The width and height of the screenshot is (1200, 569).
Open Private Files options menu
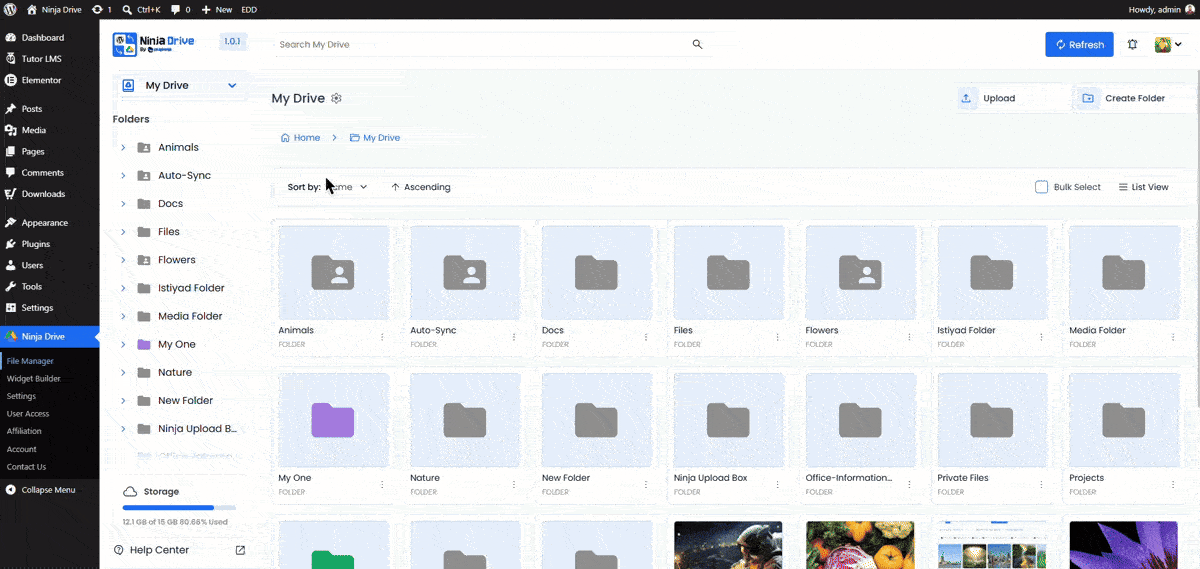[1041, 485]
